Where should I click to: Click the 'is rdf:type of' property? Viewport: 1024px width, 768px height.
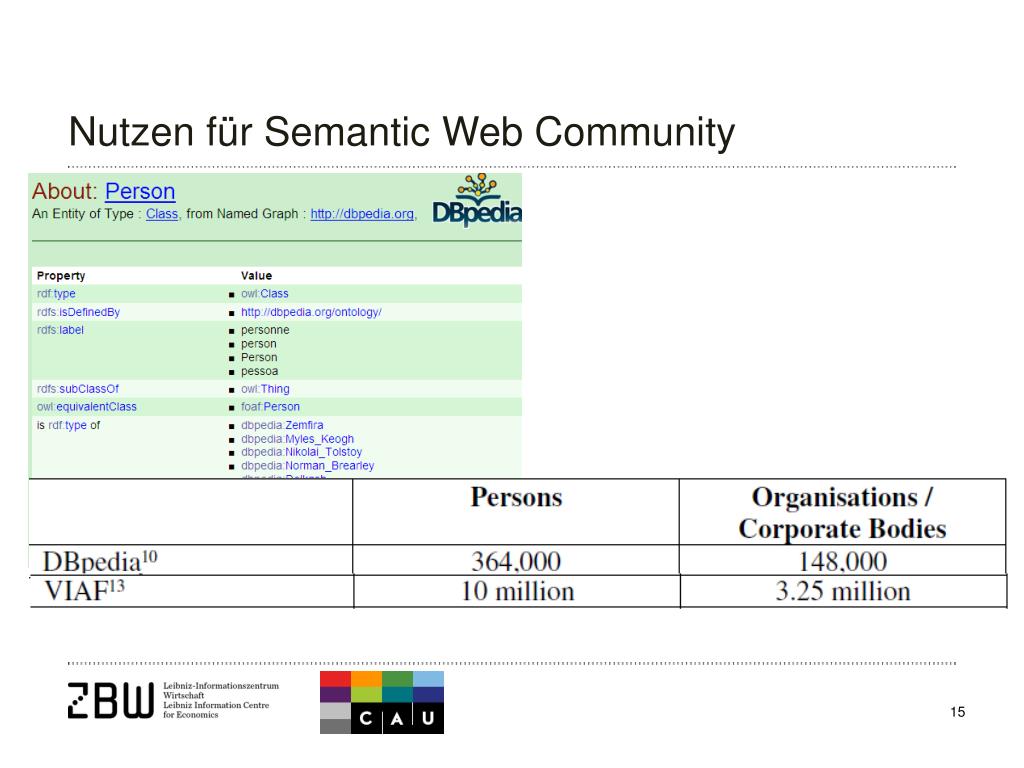click(x=69, y=425)
